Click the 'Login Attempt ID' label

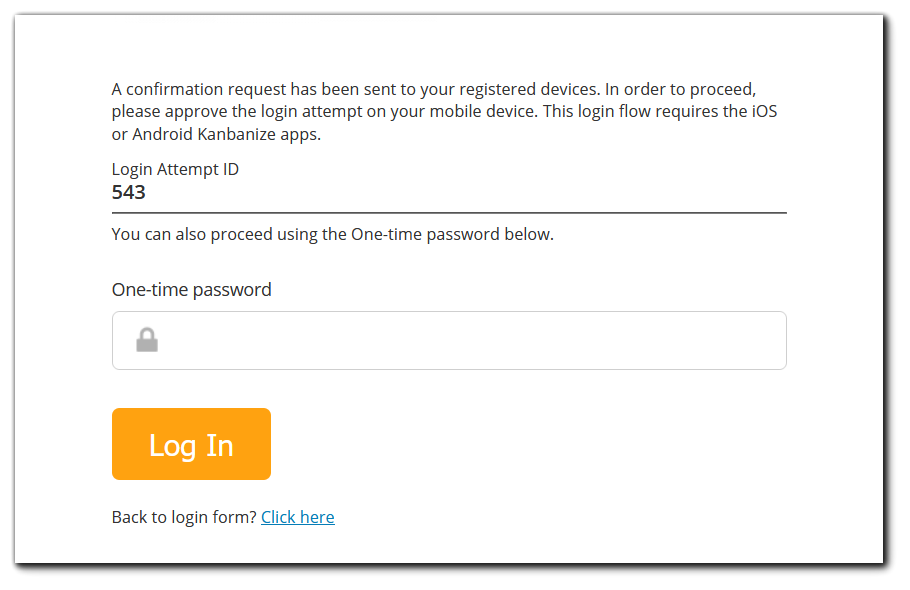(175, 169)
